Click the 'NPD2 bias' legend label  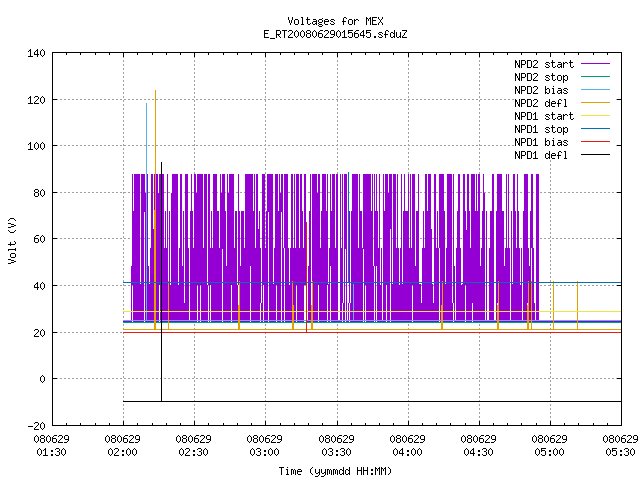coord(541,90)
